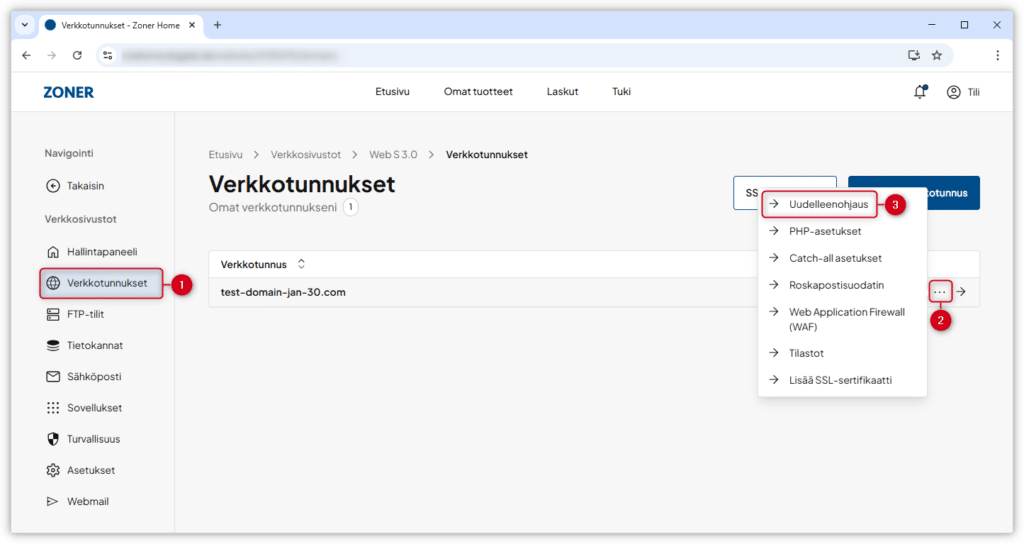The image size is (1024, 544).
Task: Select FTP-tilit in the sidebar
Action: [85, 314]
